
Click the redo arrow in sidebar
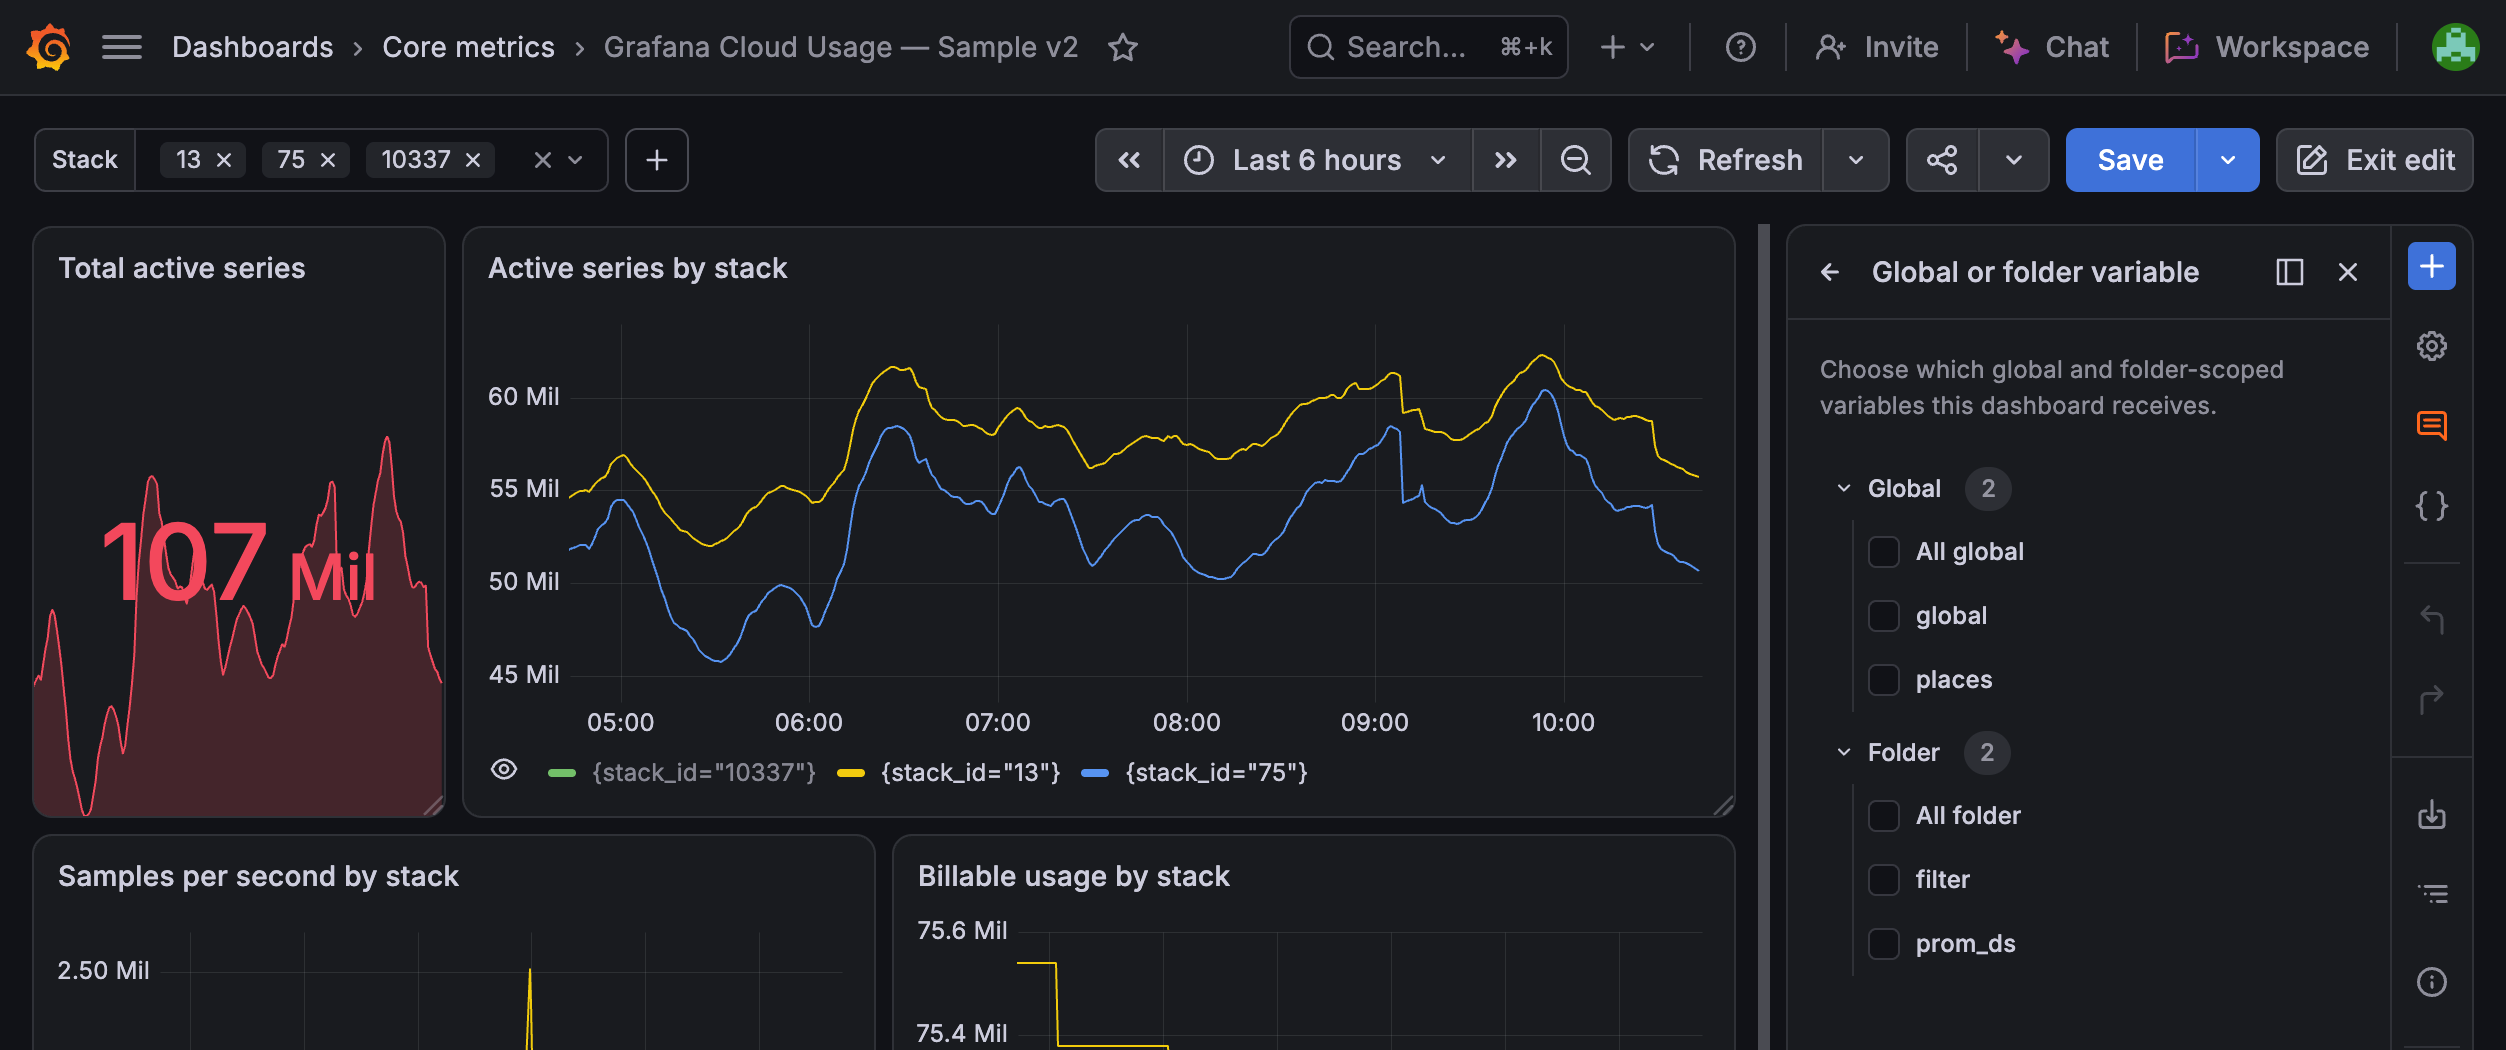[2432, 699]
